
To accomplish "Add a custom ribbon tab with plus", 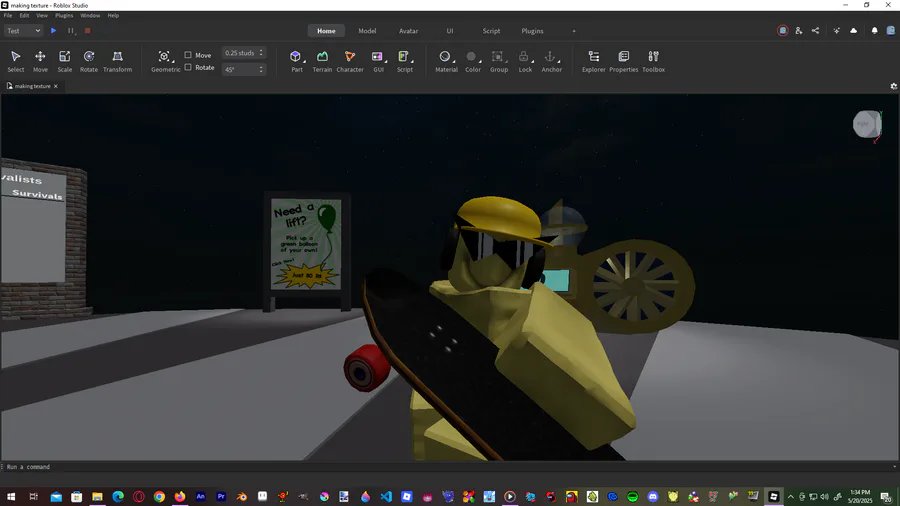I will (x=573, y=31).
